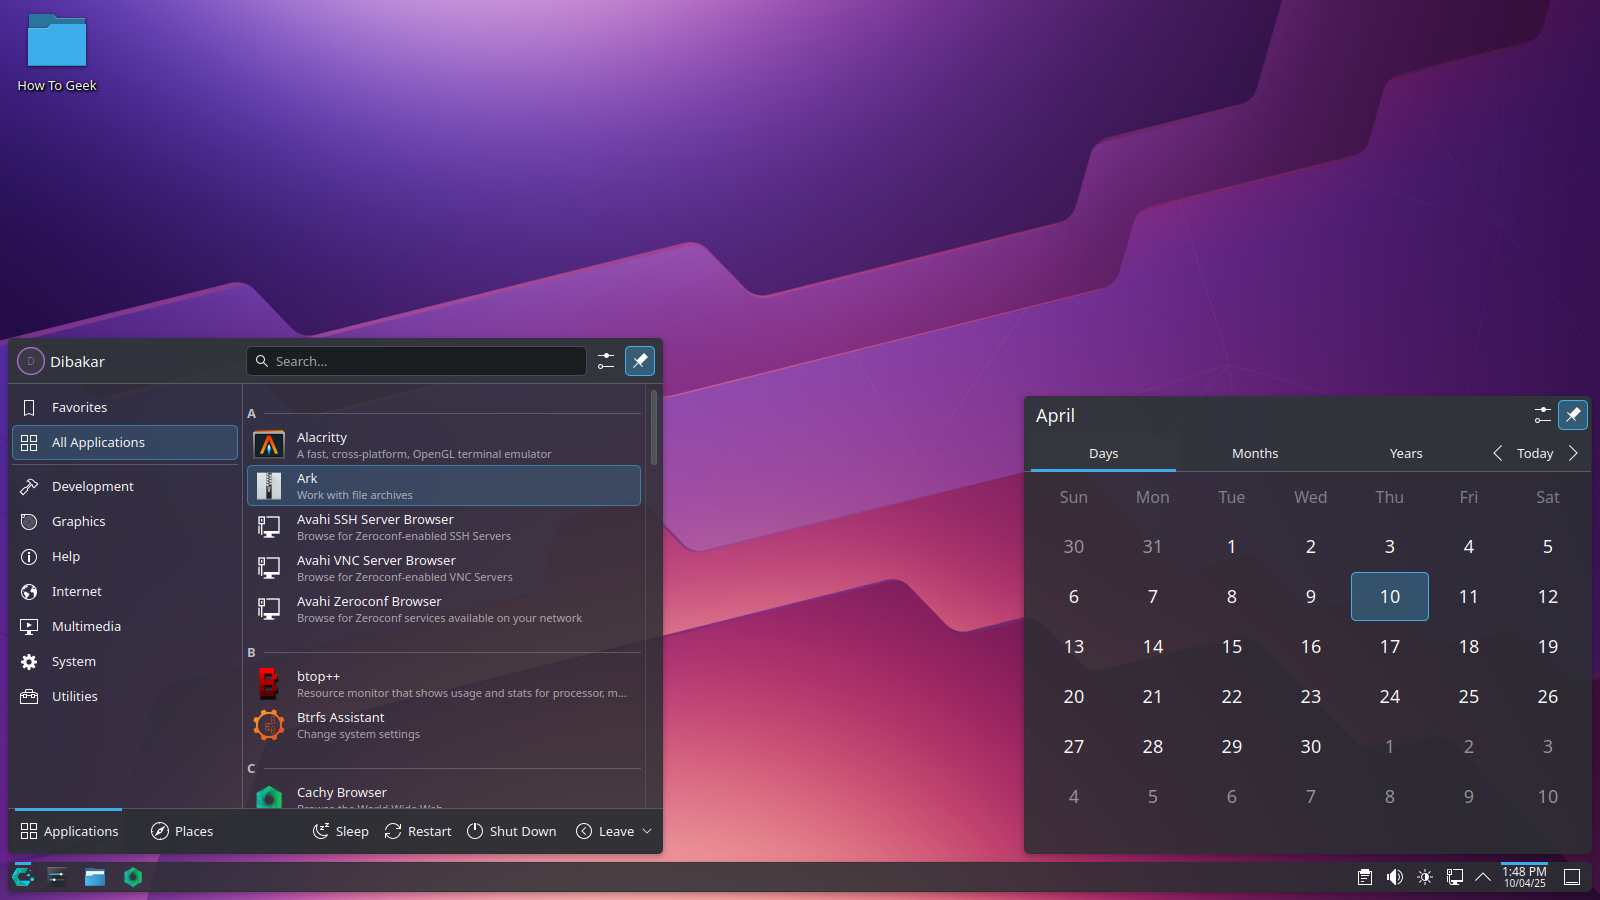The image size is (1600, 900).
Task: Go to next month in calendar
Action: [1573, 453]
